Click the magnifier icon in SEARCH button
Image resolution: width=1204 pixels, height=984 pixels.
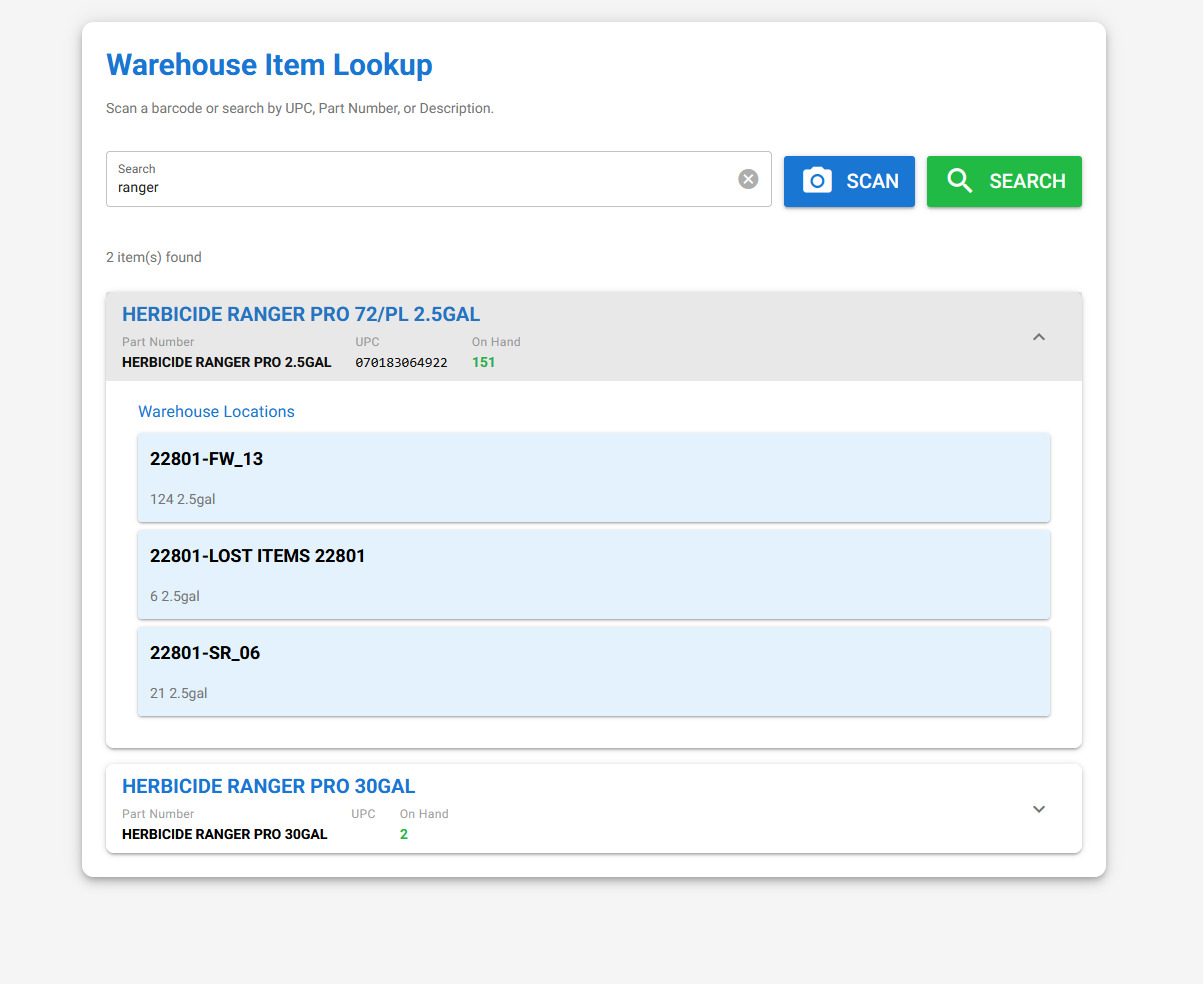click(x=960, y=181)
